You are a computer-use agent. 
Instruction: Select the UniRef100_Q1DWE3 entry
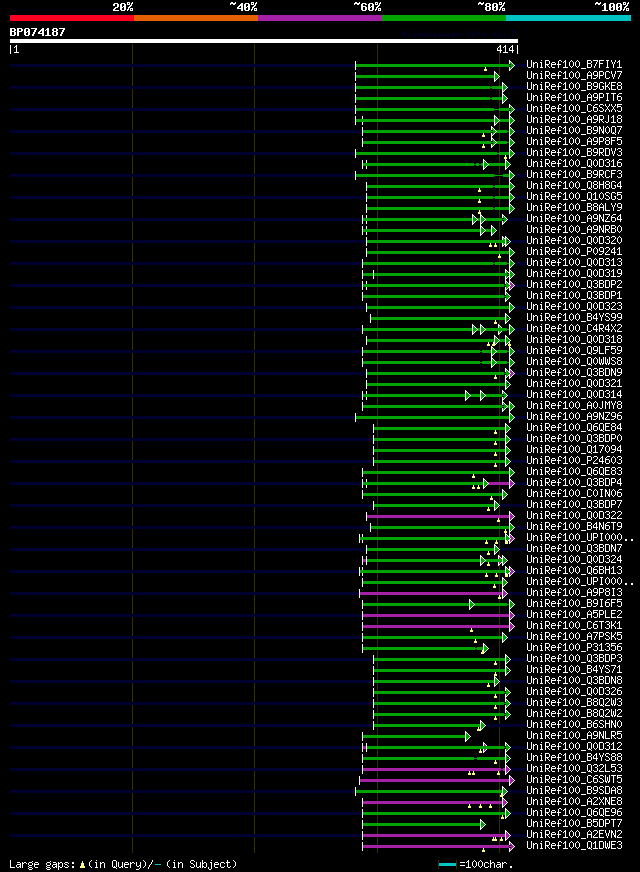574,846
